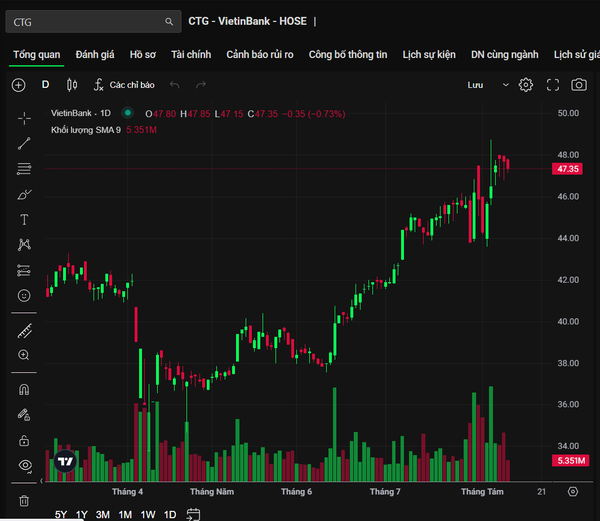600x521 pixels.
Task: Select the text annotation tool
Action: (24, 220)
